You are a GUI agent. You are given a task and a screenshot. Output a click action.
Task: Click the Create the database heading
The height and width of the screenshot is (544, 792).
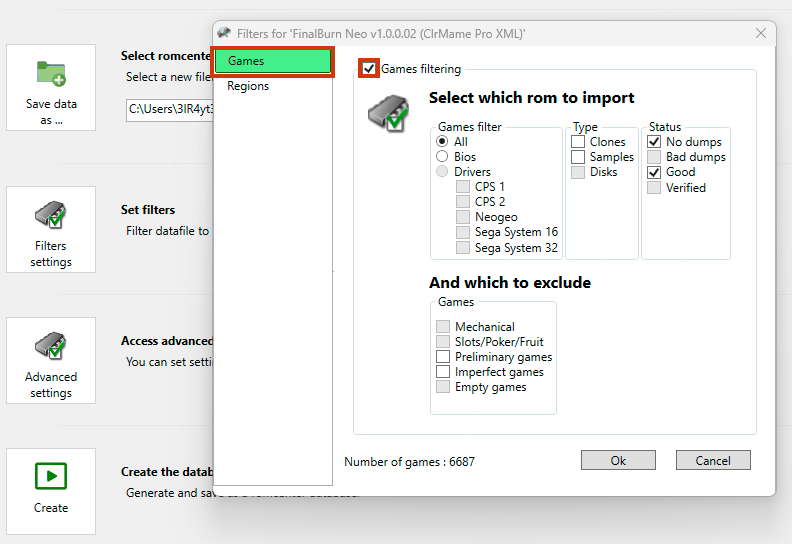(x=167, y=472)
